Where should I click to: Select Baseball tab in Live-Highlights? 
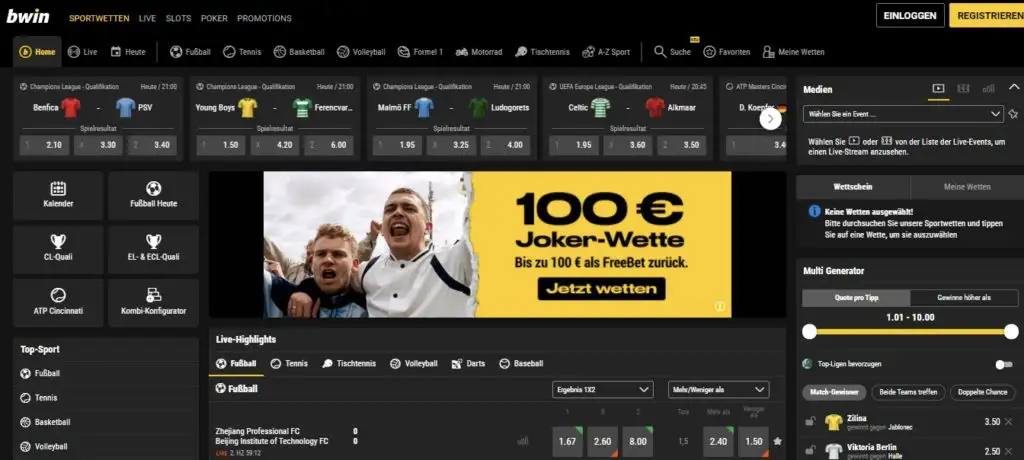point(521,363)
